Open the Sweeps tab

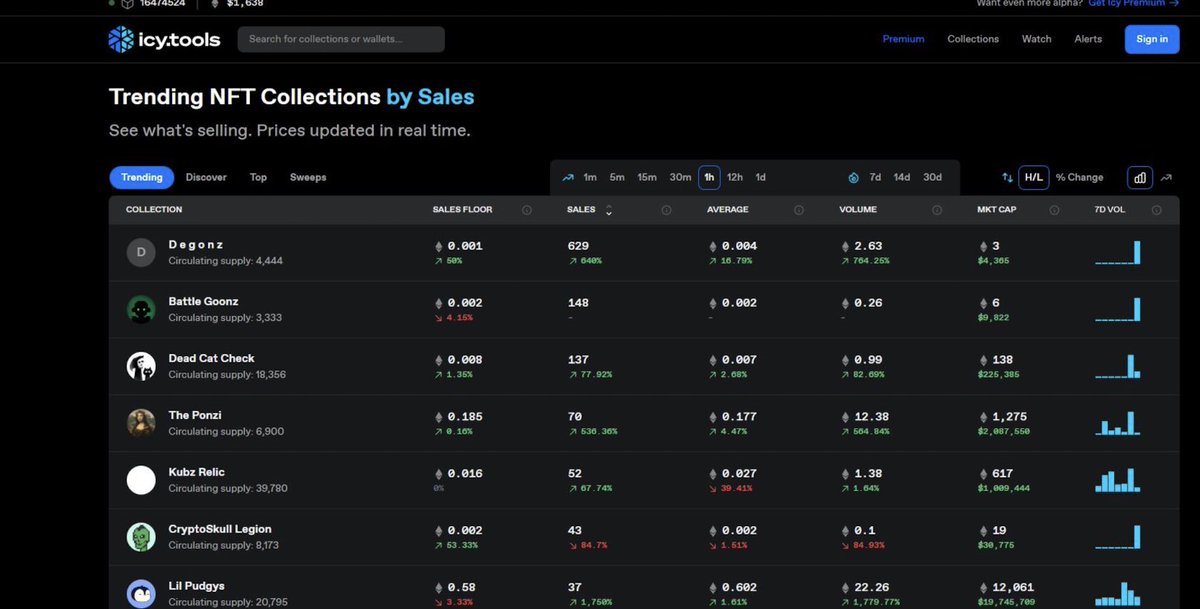tap(308, 177)
